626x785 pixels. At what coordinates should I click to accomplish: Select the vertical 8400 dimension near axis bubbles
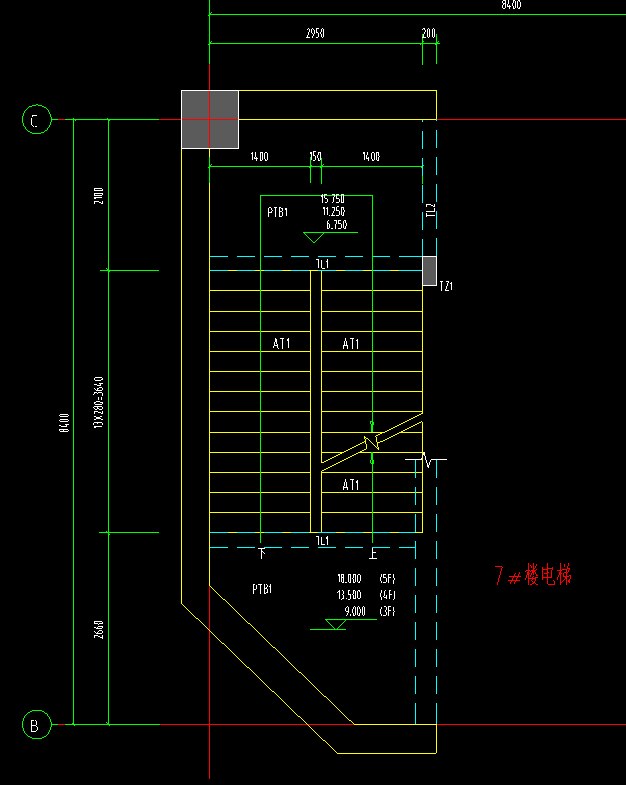point(64,423)
